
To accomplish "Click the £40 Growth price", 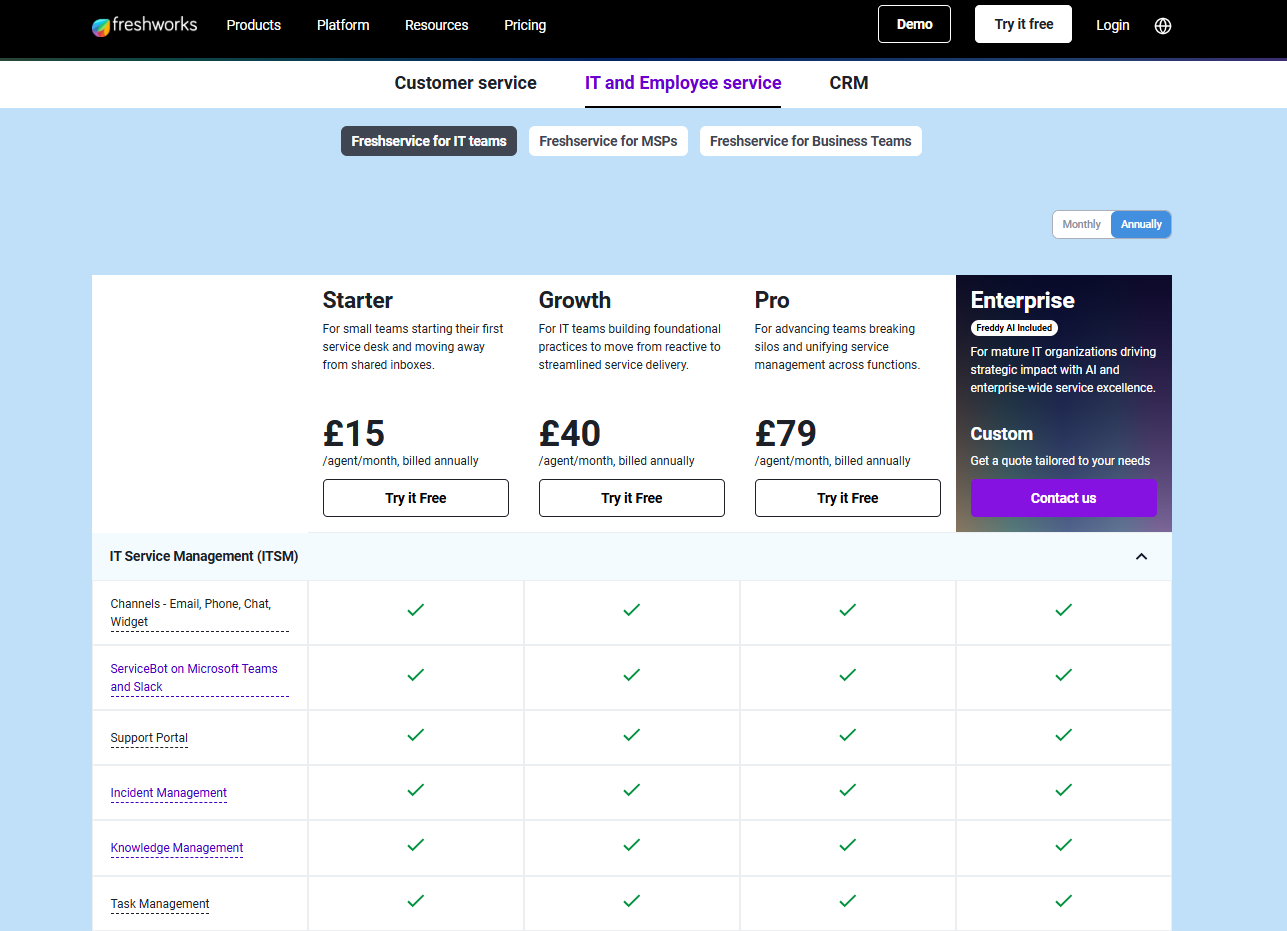I will [x=570, y=433].
